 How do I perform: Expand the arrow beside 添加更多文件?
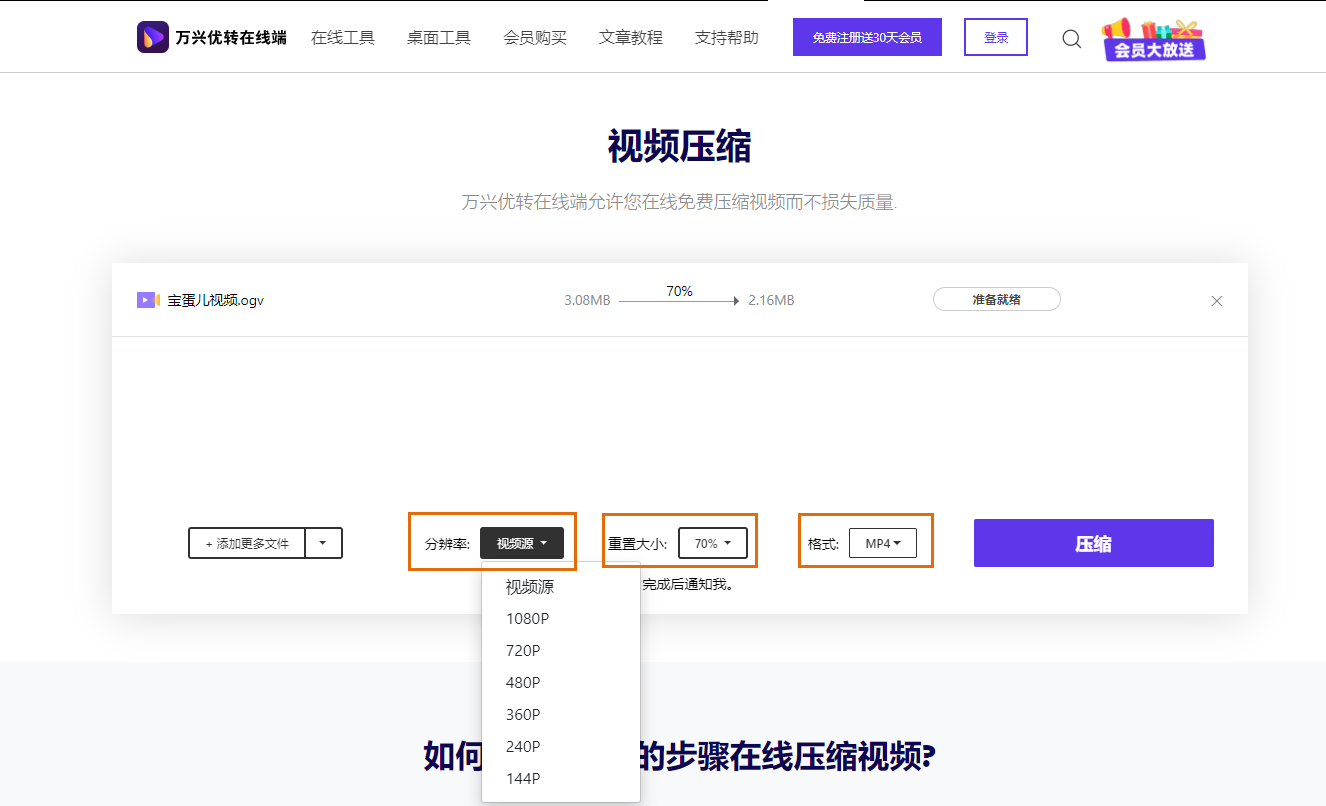(323, 542)
